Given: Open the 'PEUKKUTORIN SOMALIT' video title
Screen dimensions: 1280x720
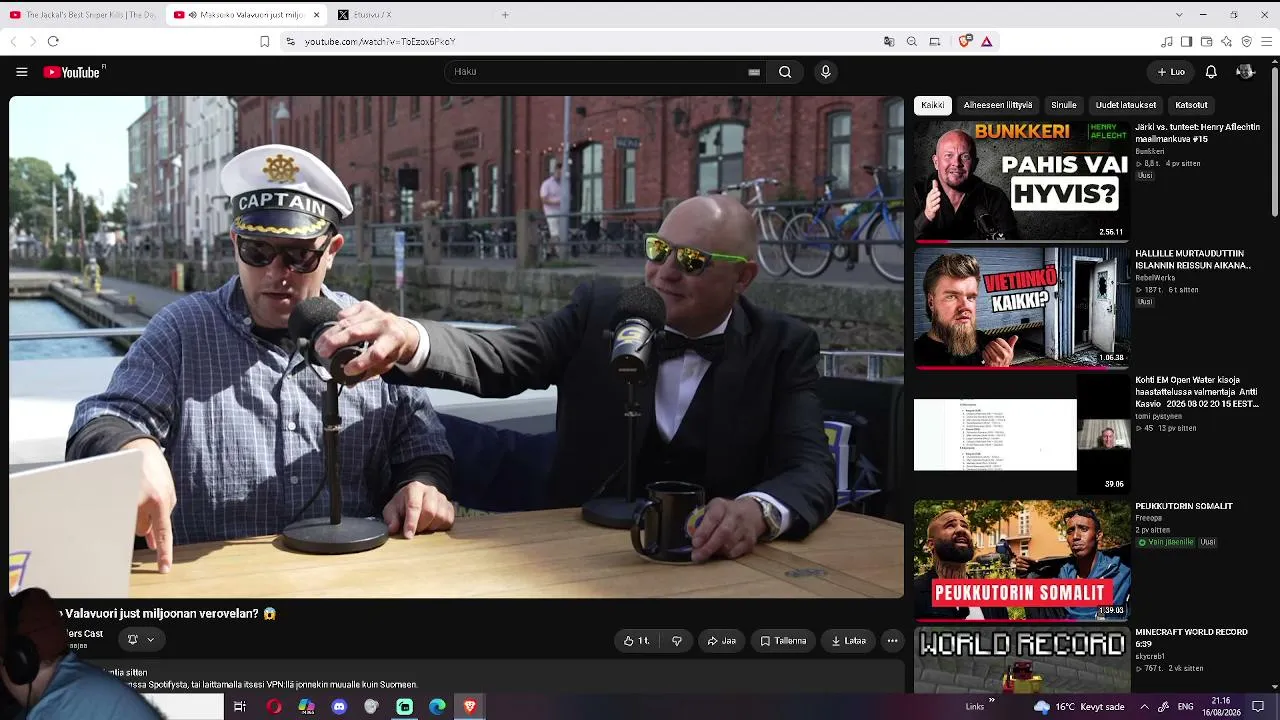Looking at the screenshot, I should click(1184, 506).
